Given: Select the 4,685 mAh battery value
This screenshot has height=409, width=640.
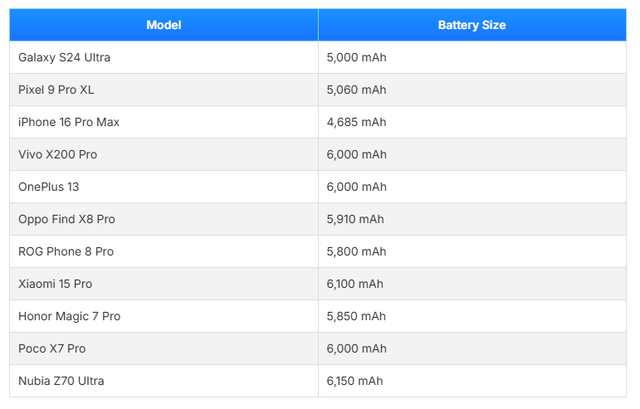Looking at the screenshot, I should pos(356,122).
